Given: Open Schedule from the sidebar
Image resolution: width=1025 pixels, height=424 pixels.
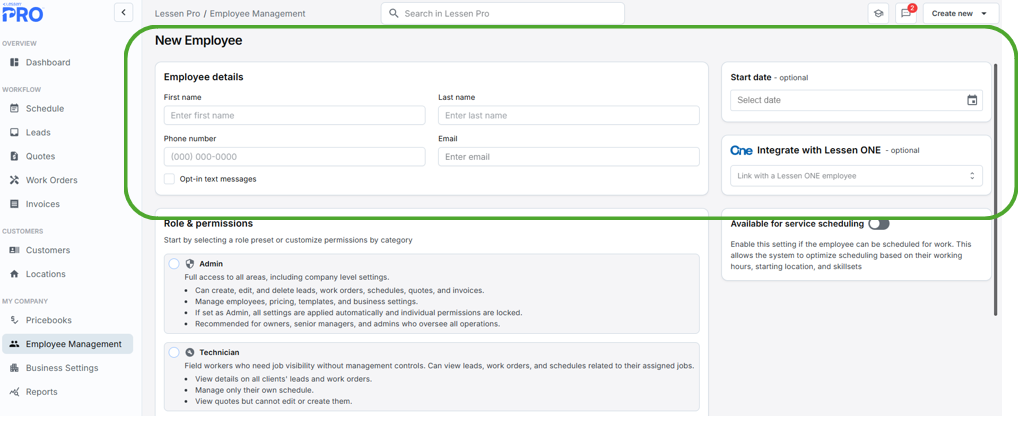Looking at the screenshot, I should 44,108.
